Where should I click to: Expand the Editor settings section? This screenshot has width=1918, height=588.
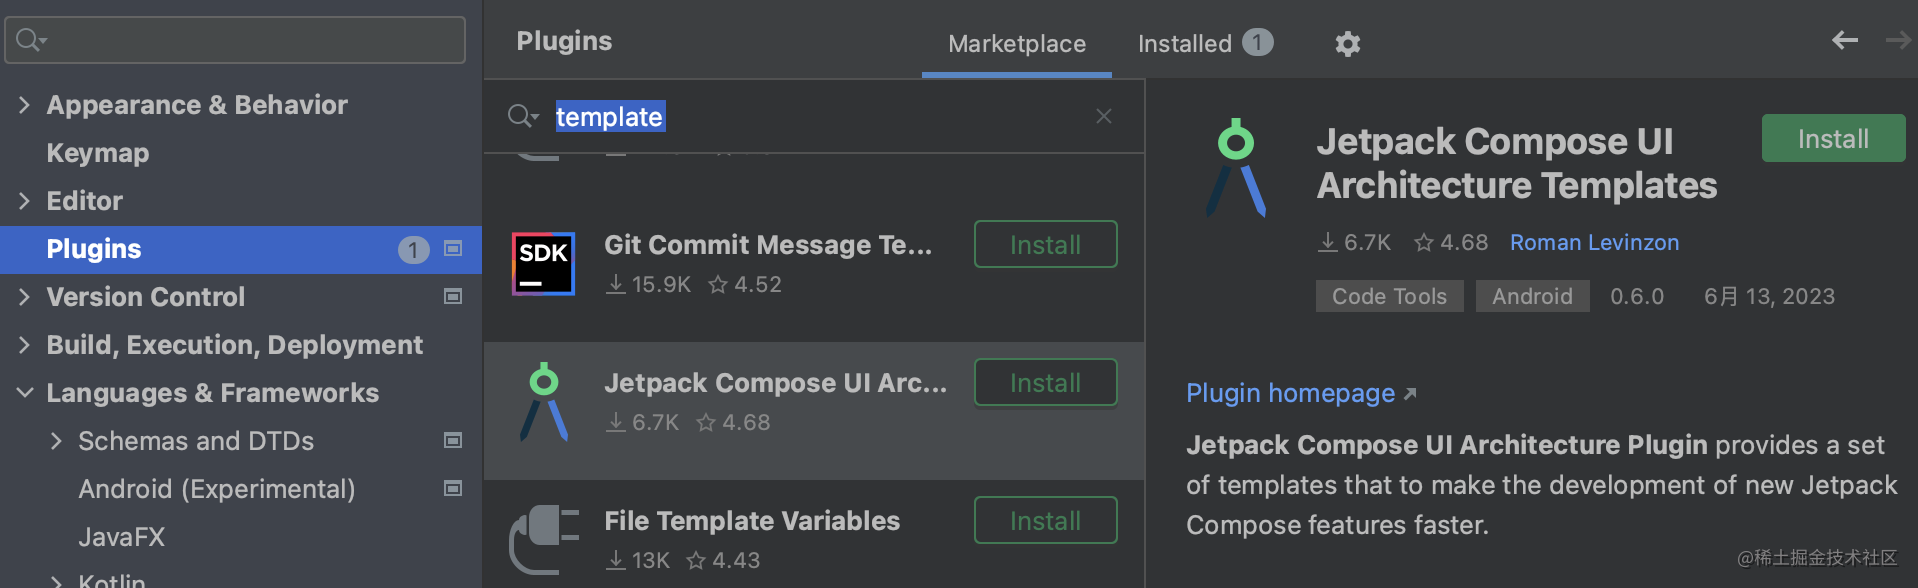(x=25, y=201)
